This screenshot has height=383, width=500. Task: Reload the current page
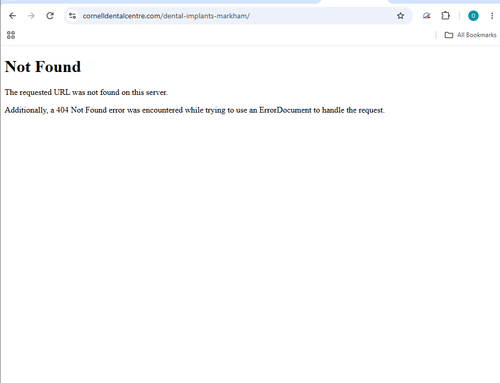(50, 16)
